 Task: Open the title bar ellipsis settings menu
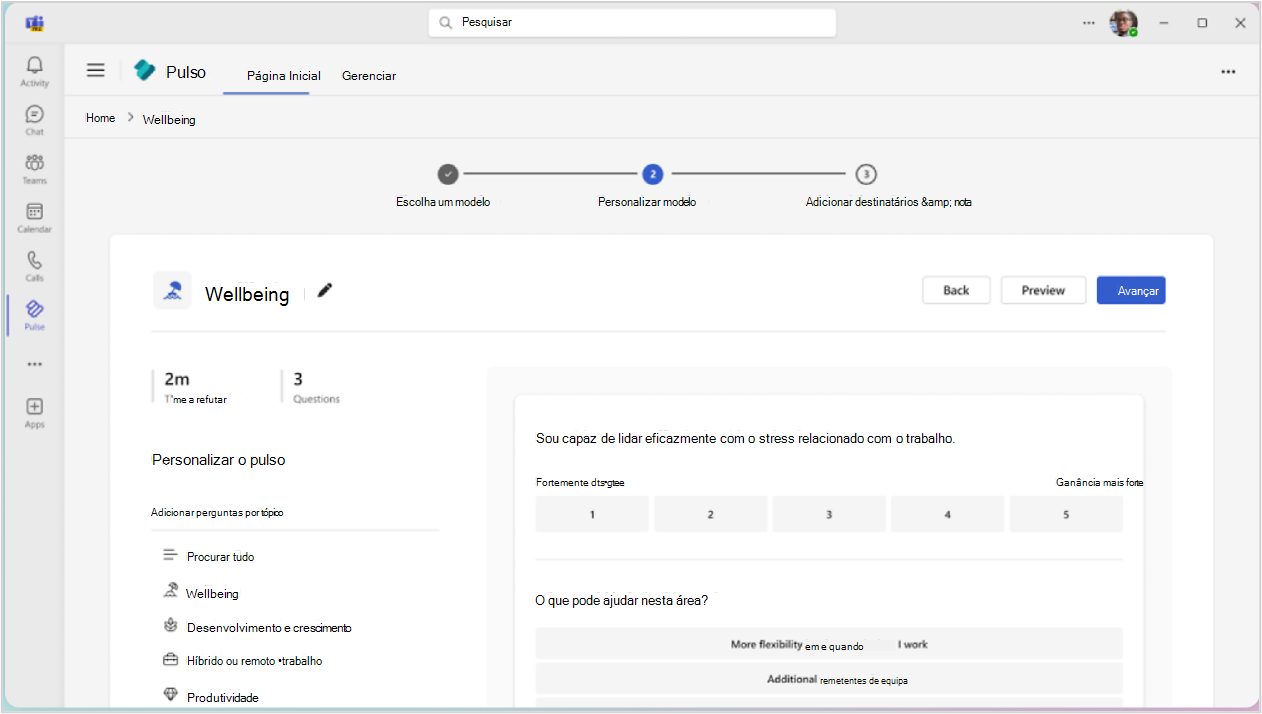(1088, 22)
